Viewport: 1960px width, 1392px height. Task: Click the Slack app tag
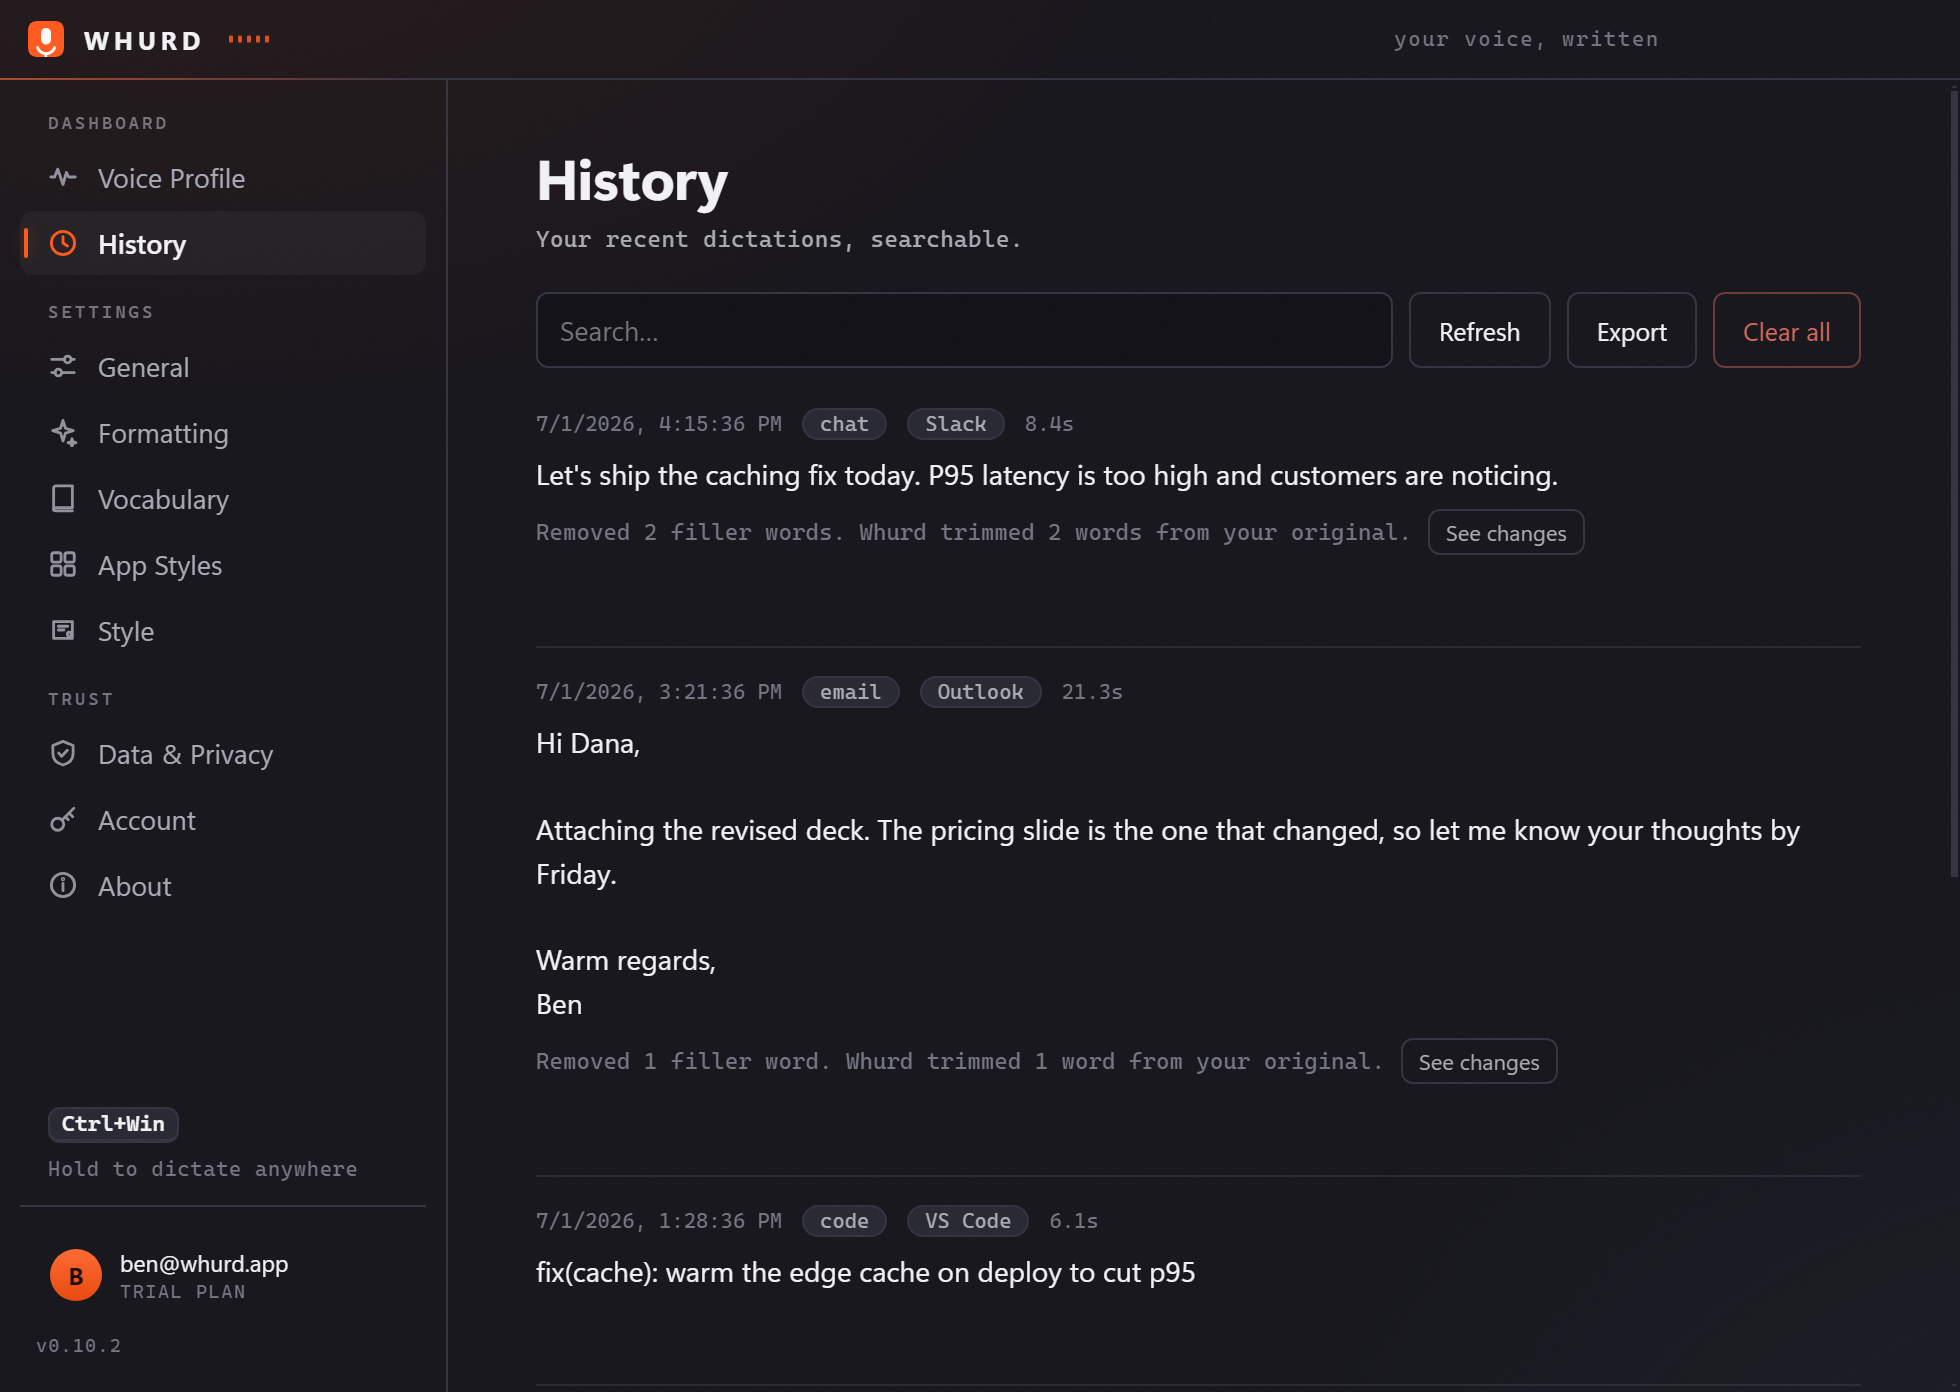pyautogui.click(x=955, y=424)
